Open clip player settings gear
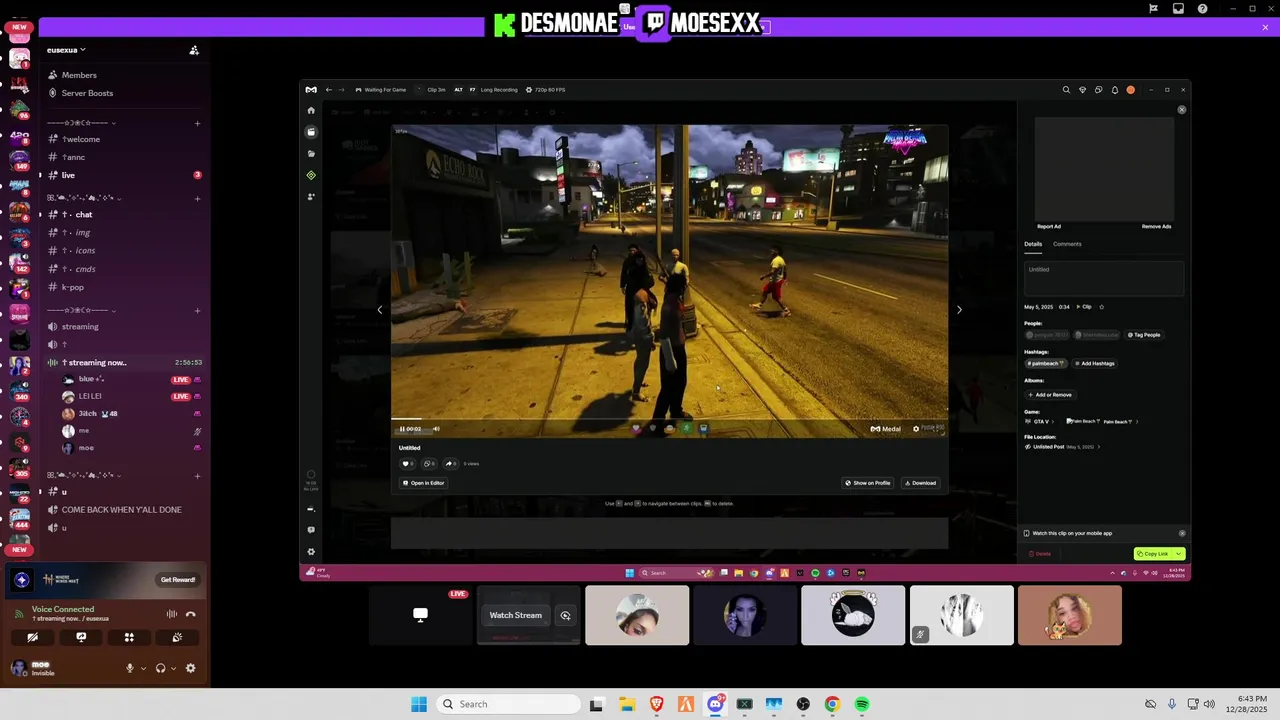 (x=916, y=429)
